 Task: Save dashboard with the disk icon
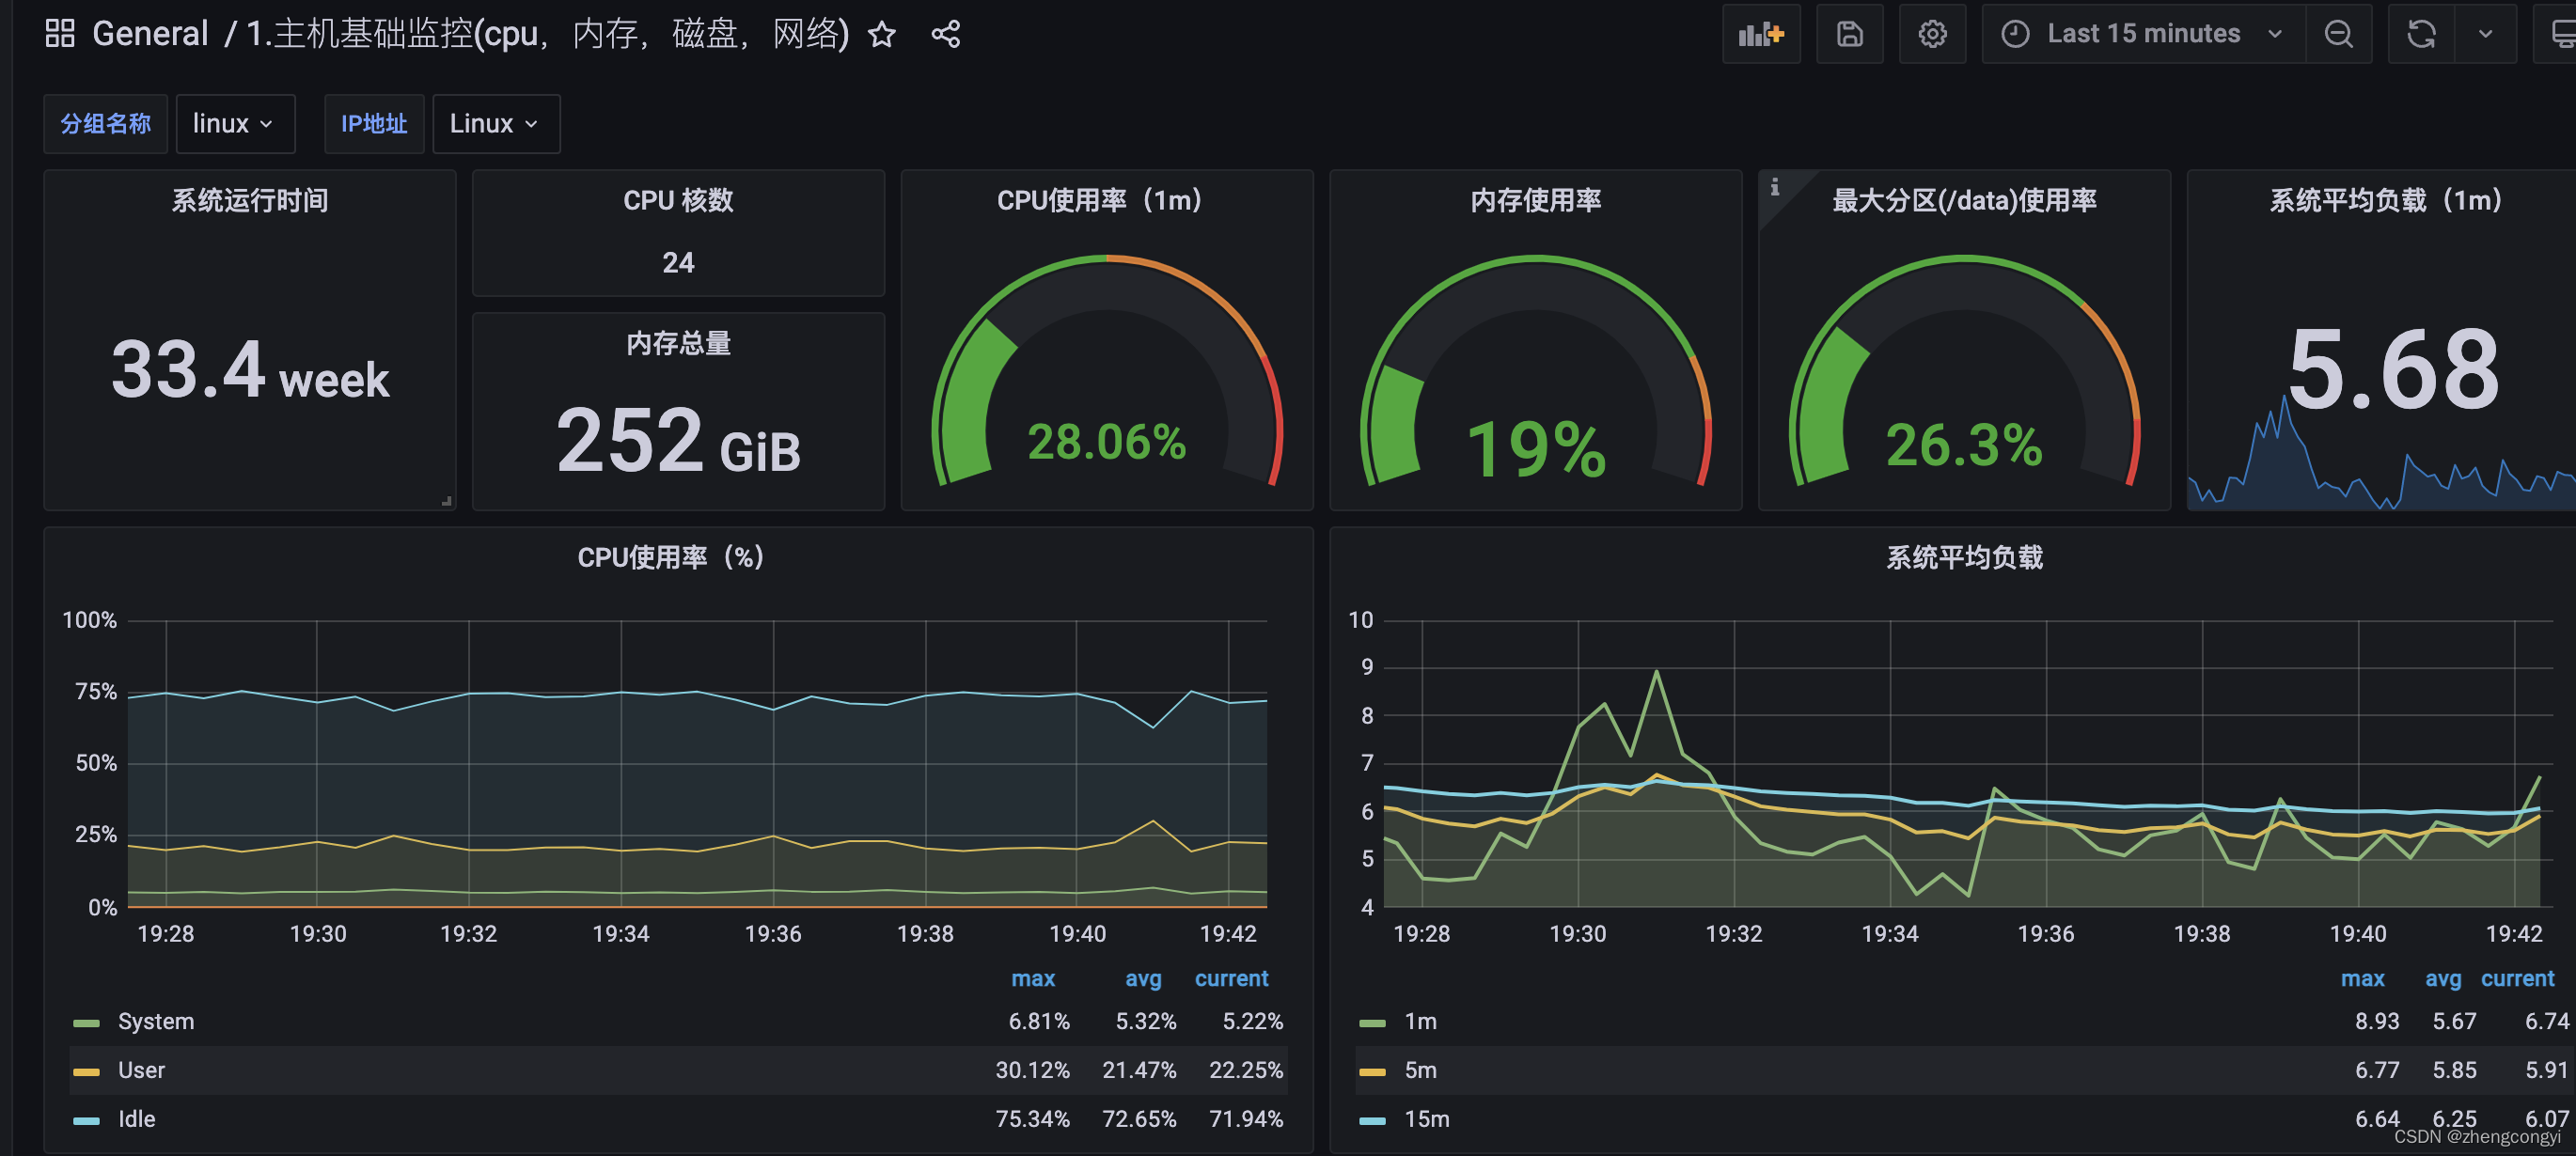(1849, 34)
